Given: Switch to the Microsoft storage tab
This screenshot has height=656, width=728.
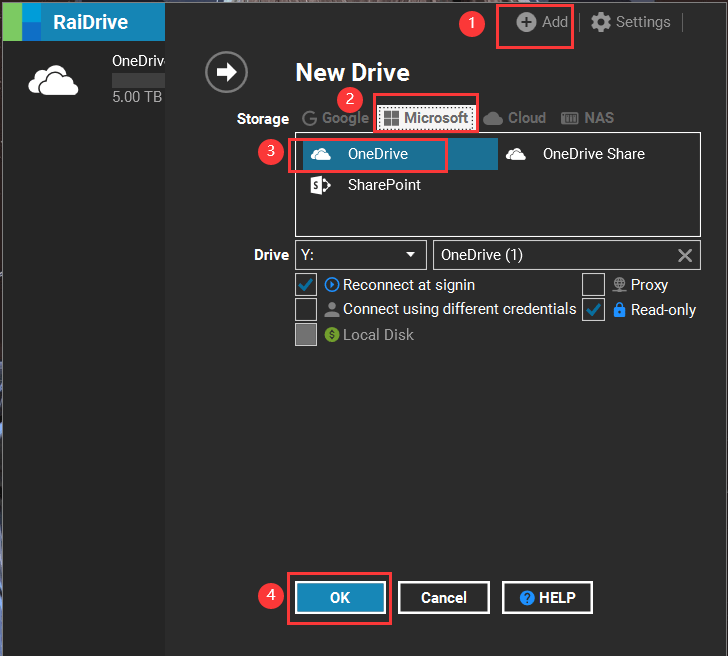Looking at the screenshot, I should [x=426, y=118].
